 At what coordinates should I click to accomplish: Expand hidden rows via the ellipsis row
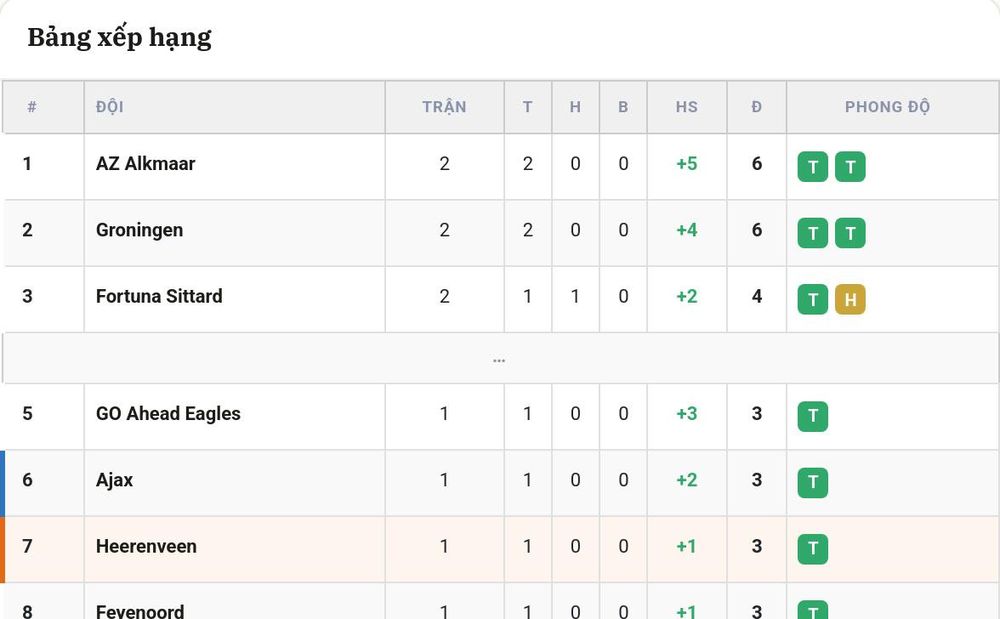pos(499,358)
